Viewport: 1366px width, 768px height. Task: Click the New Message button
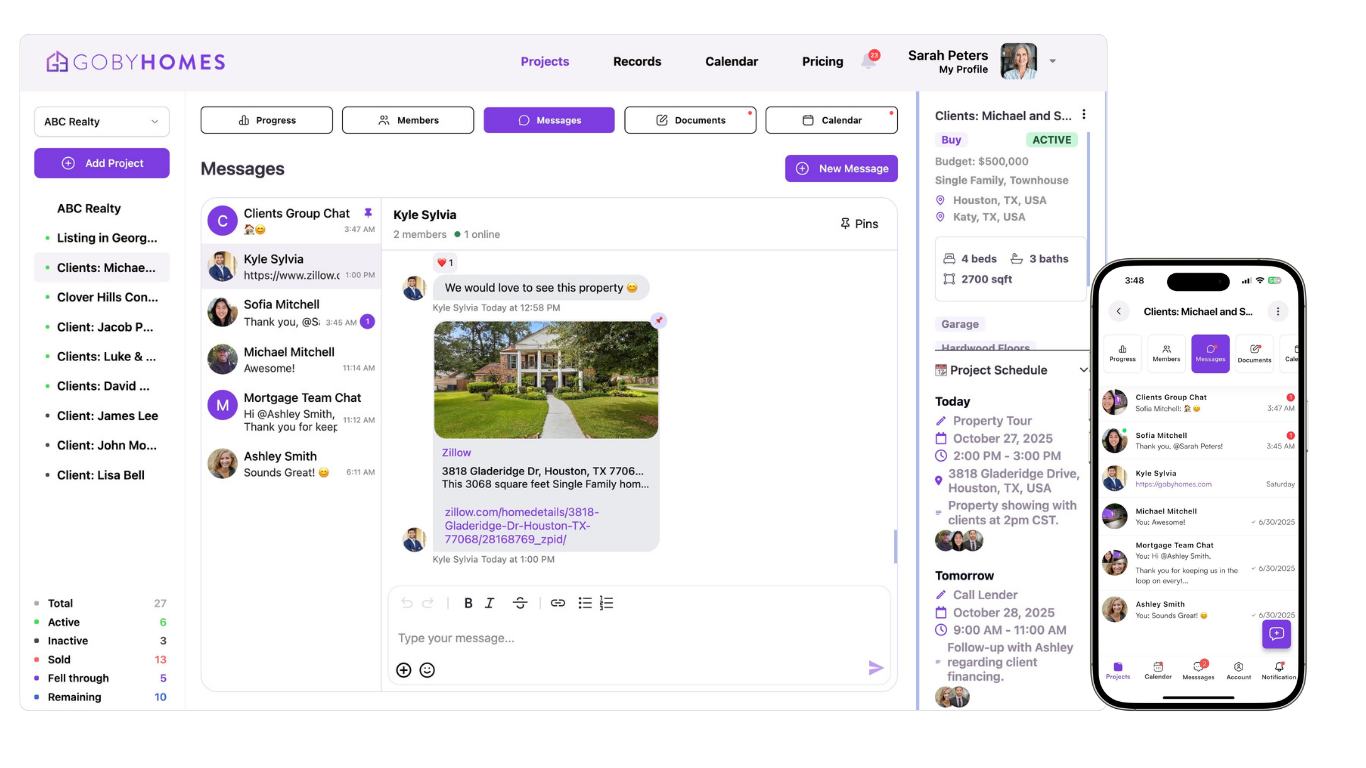point(841,168)
